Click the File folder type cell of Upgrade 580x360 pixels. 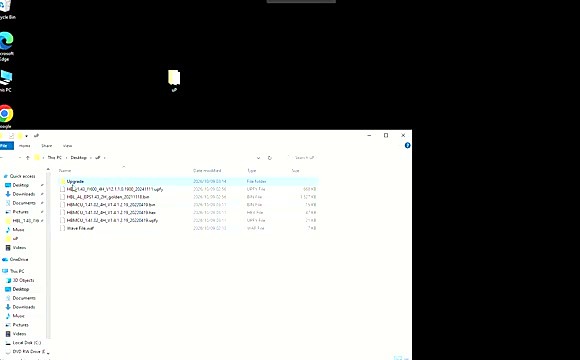click(x=256, y=181)
